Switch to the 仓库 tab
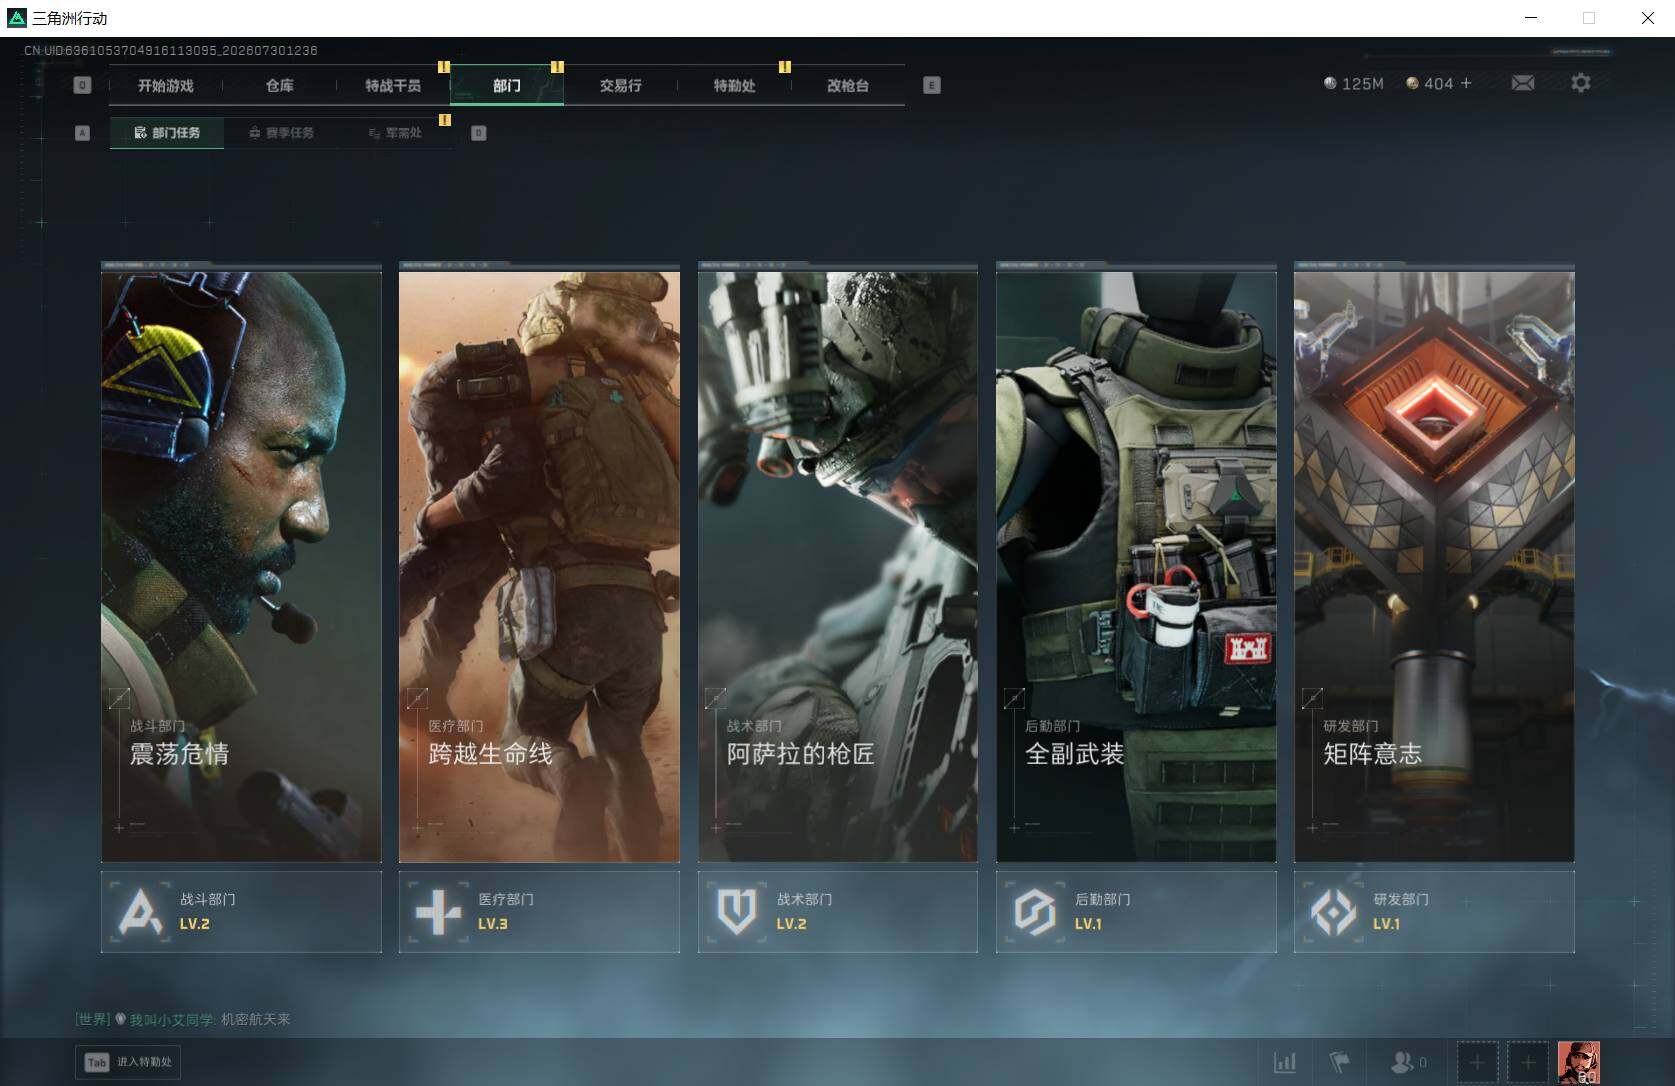The image size is (1675, 1086). click(x=279, y=86)
